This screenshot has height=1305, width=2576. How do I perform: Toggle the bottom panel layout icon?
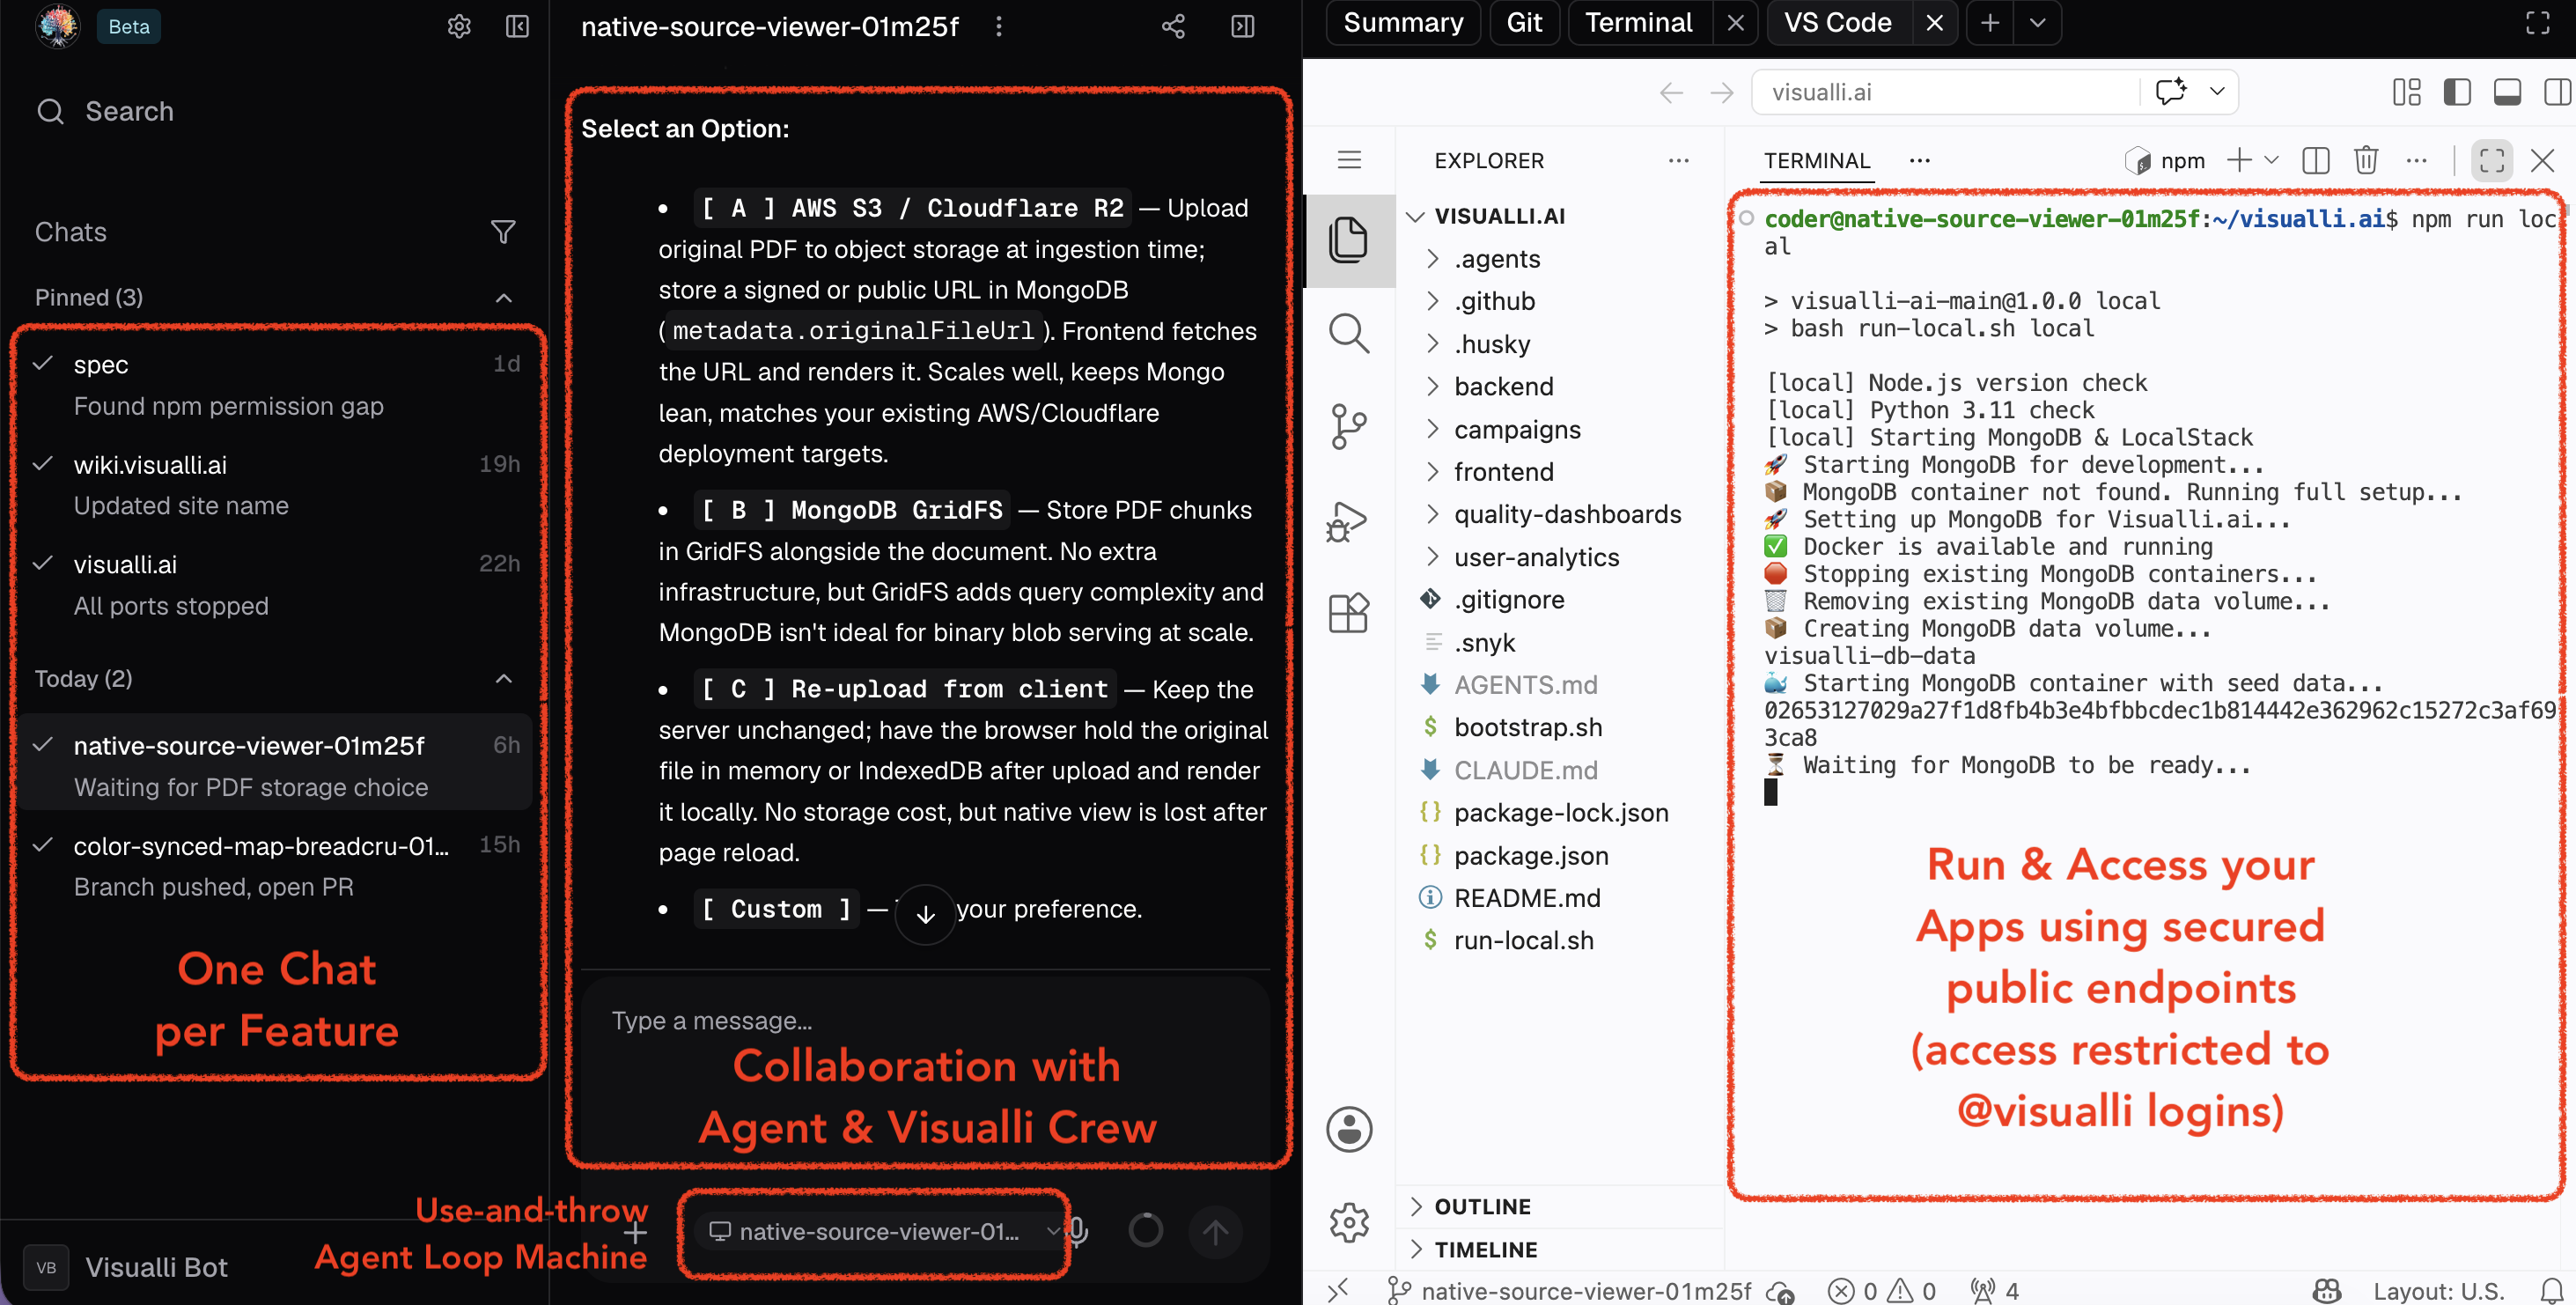click(2507, 92)
